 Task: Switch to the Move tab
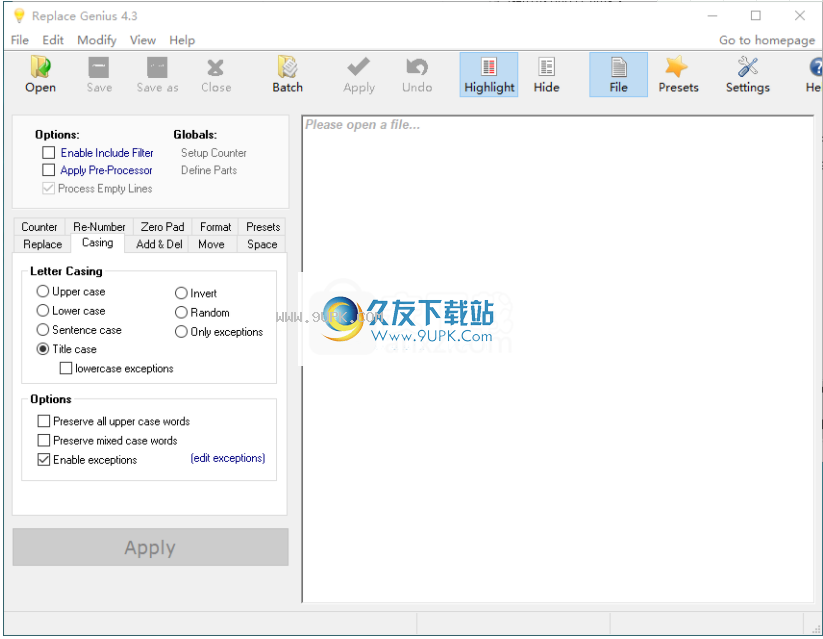coord(211,244)
